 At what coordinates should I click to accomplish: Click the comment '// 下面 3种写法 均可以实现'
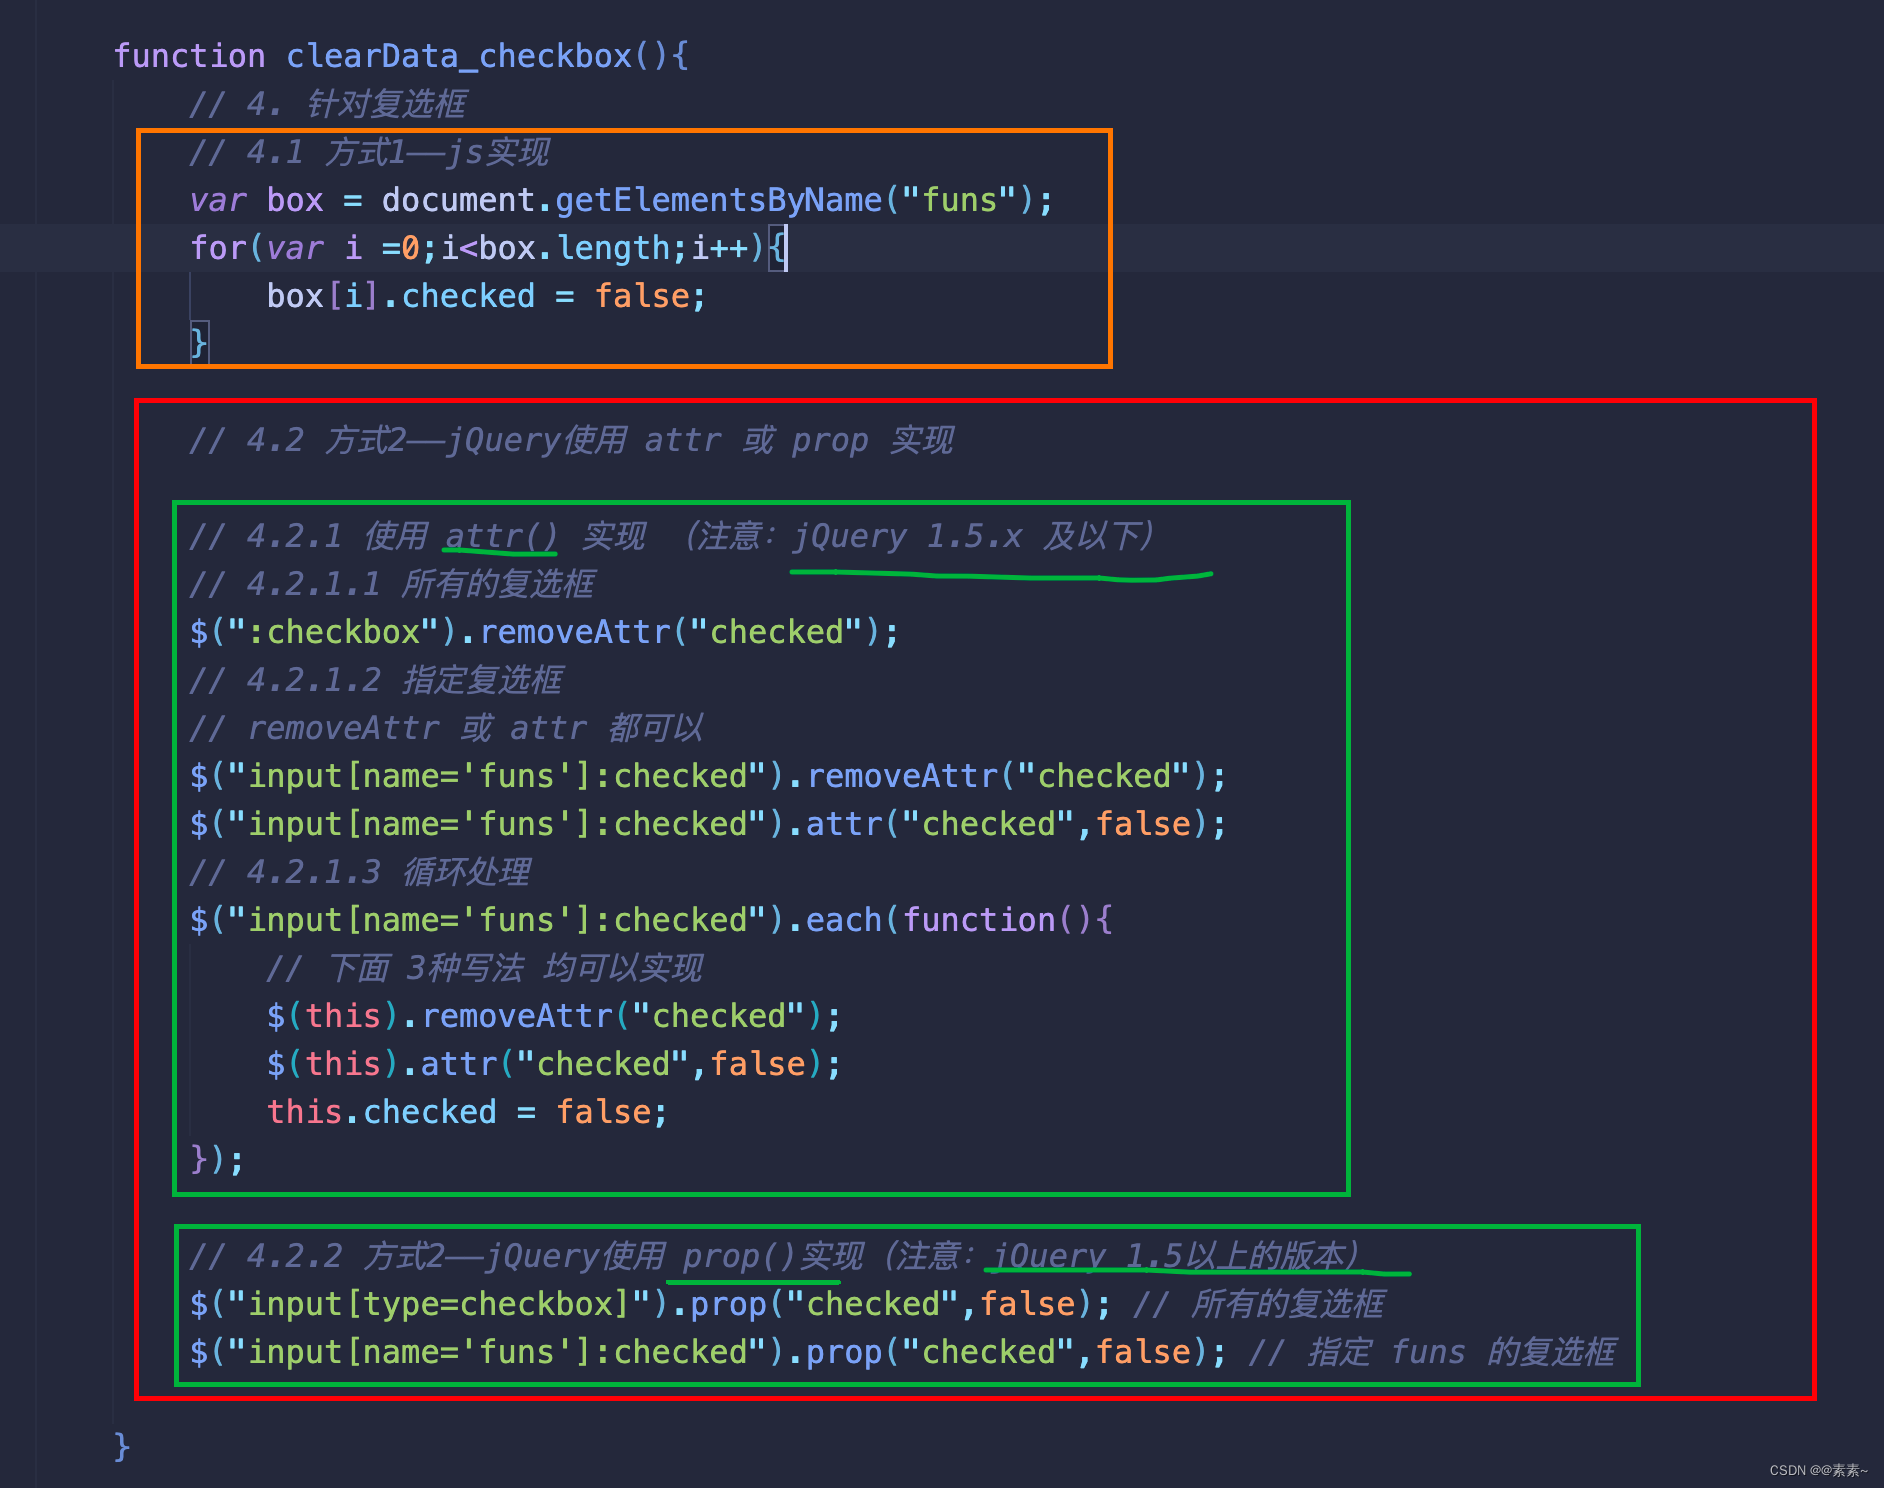[x=485, y=968]
